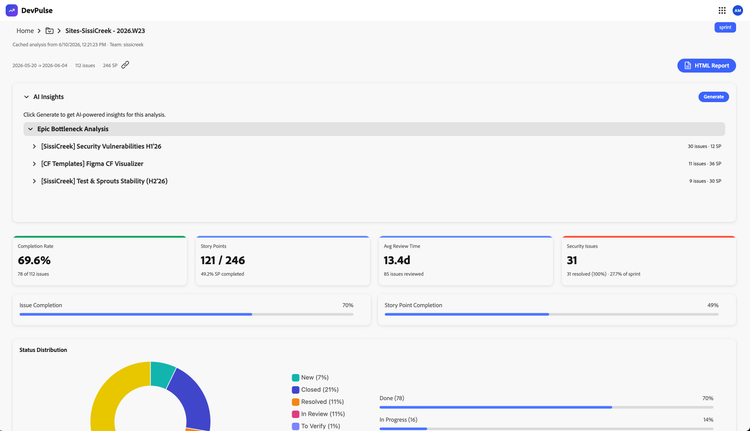Click the Closed legend blue swatch
The height and width of the screenshot is (431, 750).
(296, 390)
